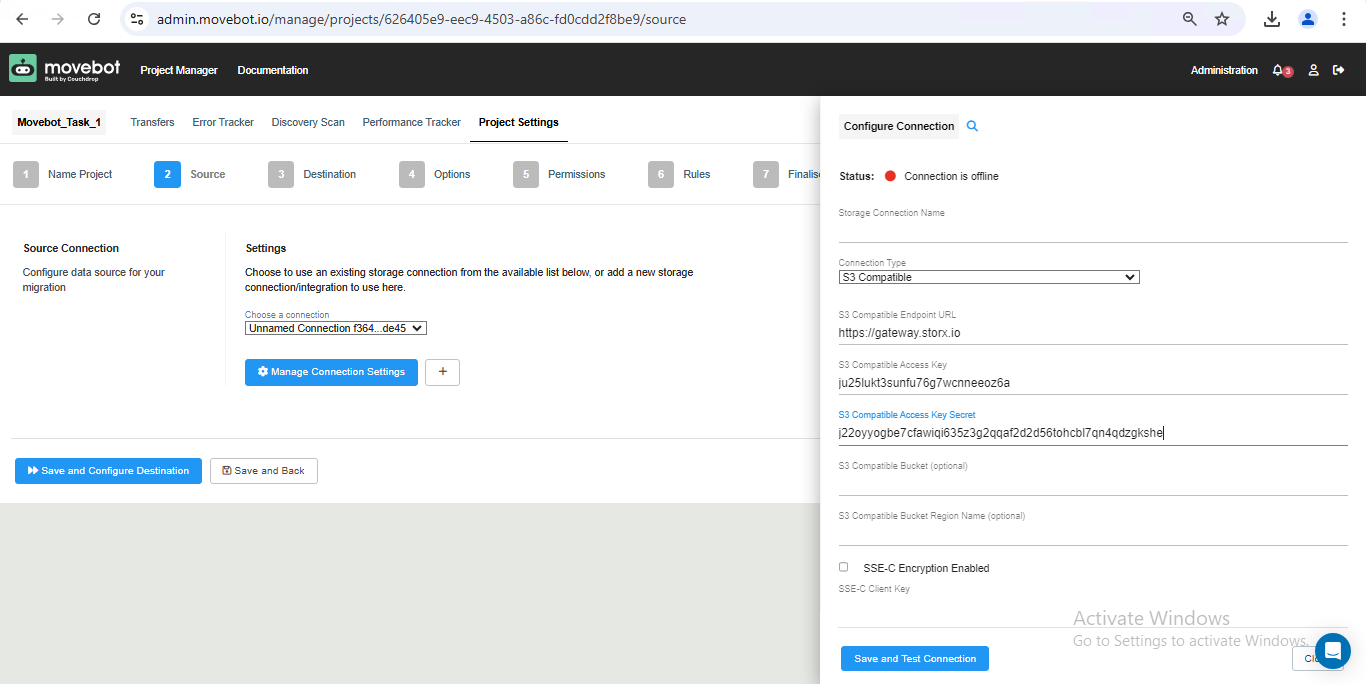
Task: Focus Storage Connection Name field
Action: click(1093, 231)
